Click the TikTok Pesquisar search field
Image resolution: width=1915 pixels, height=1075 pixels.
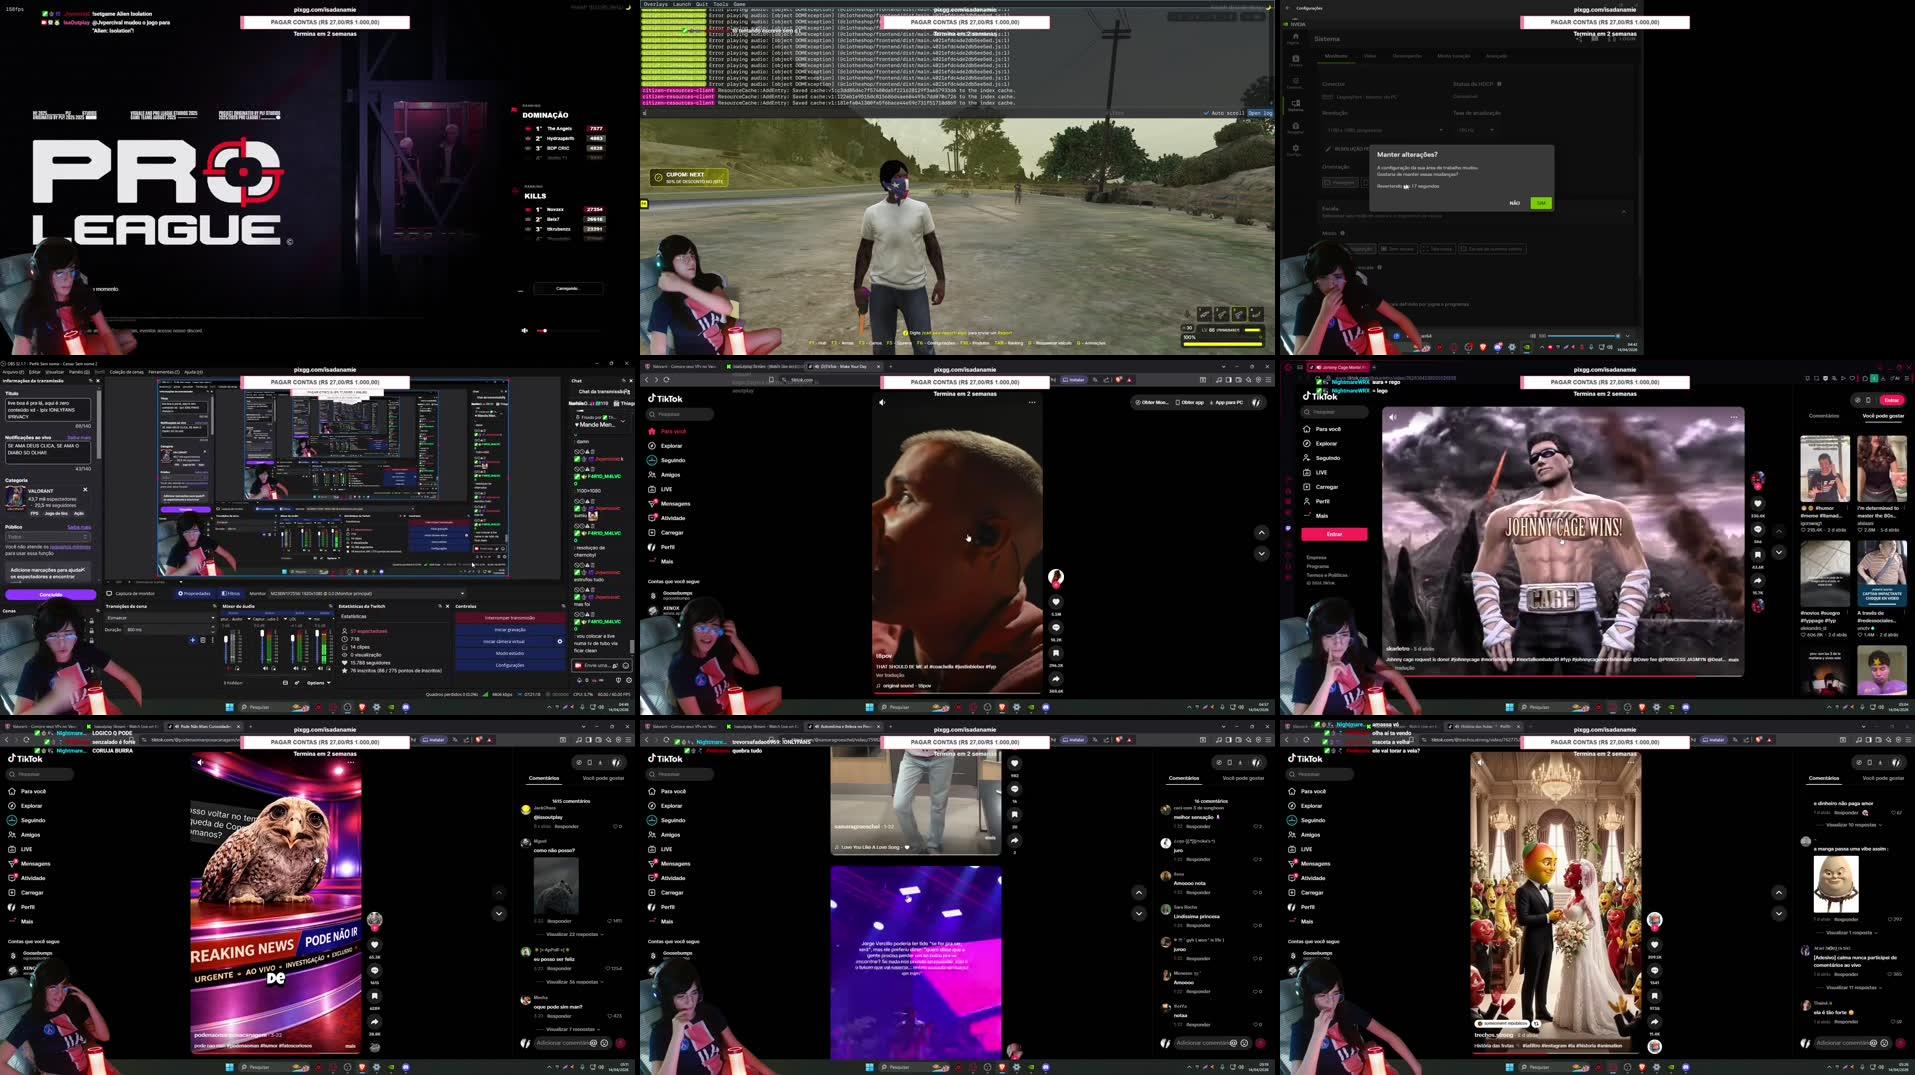[681, 414]
